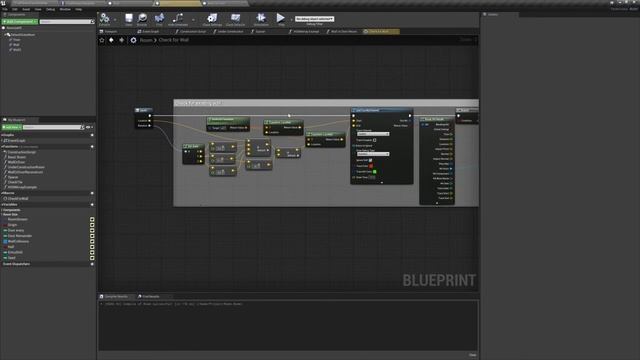Select EventGraph in My Blueprint
Screen dimensions: 640x360
click(x=16, y=140)
